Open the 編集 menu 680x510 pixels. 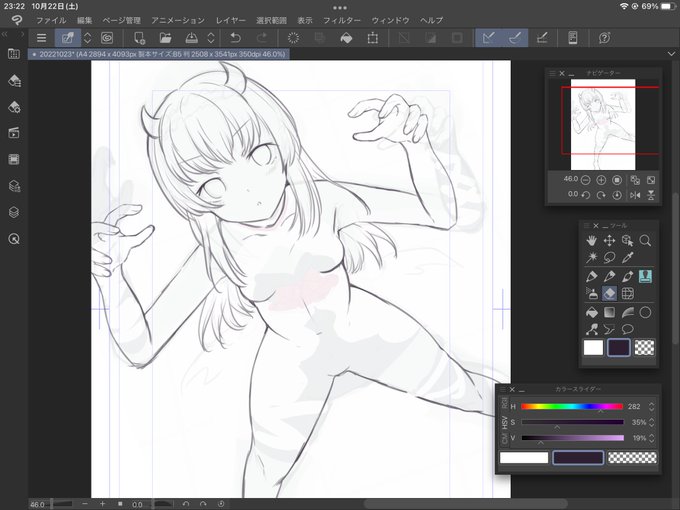tap(85, 20)
